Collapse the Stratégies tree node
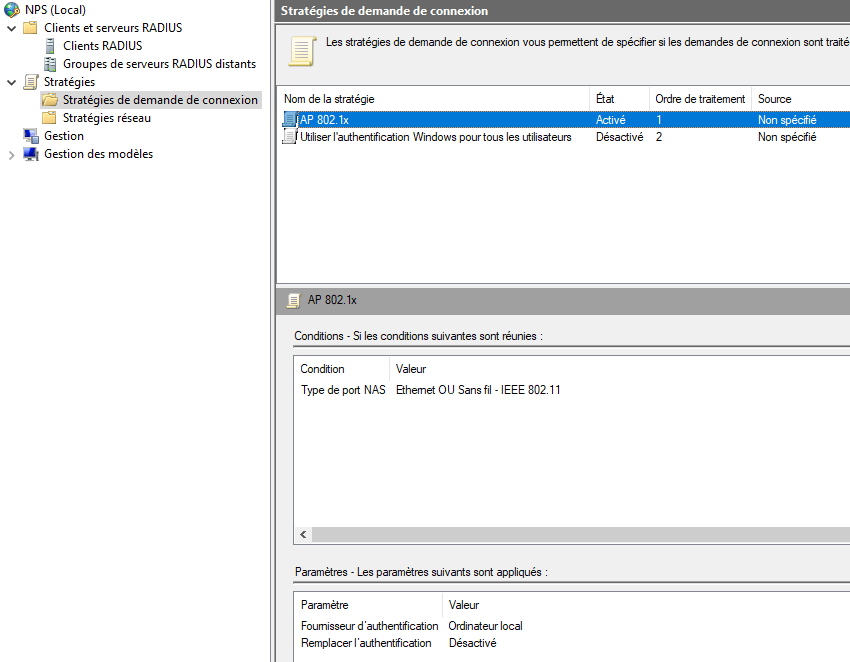 pos(11,82)
